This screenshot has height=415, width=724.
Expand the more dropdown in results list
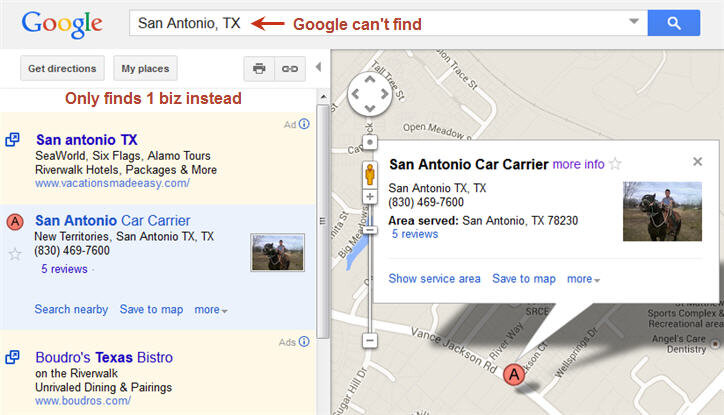click(x=211, y=310)
